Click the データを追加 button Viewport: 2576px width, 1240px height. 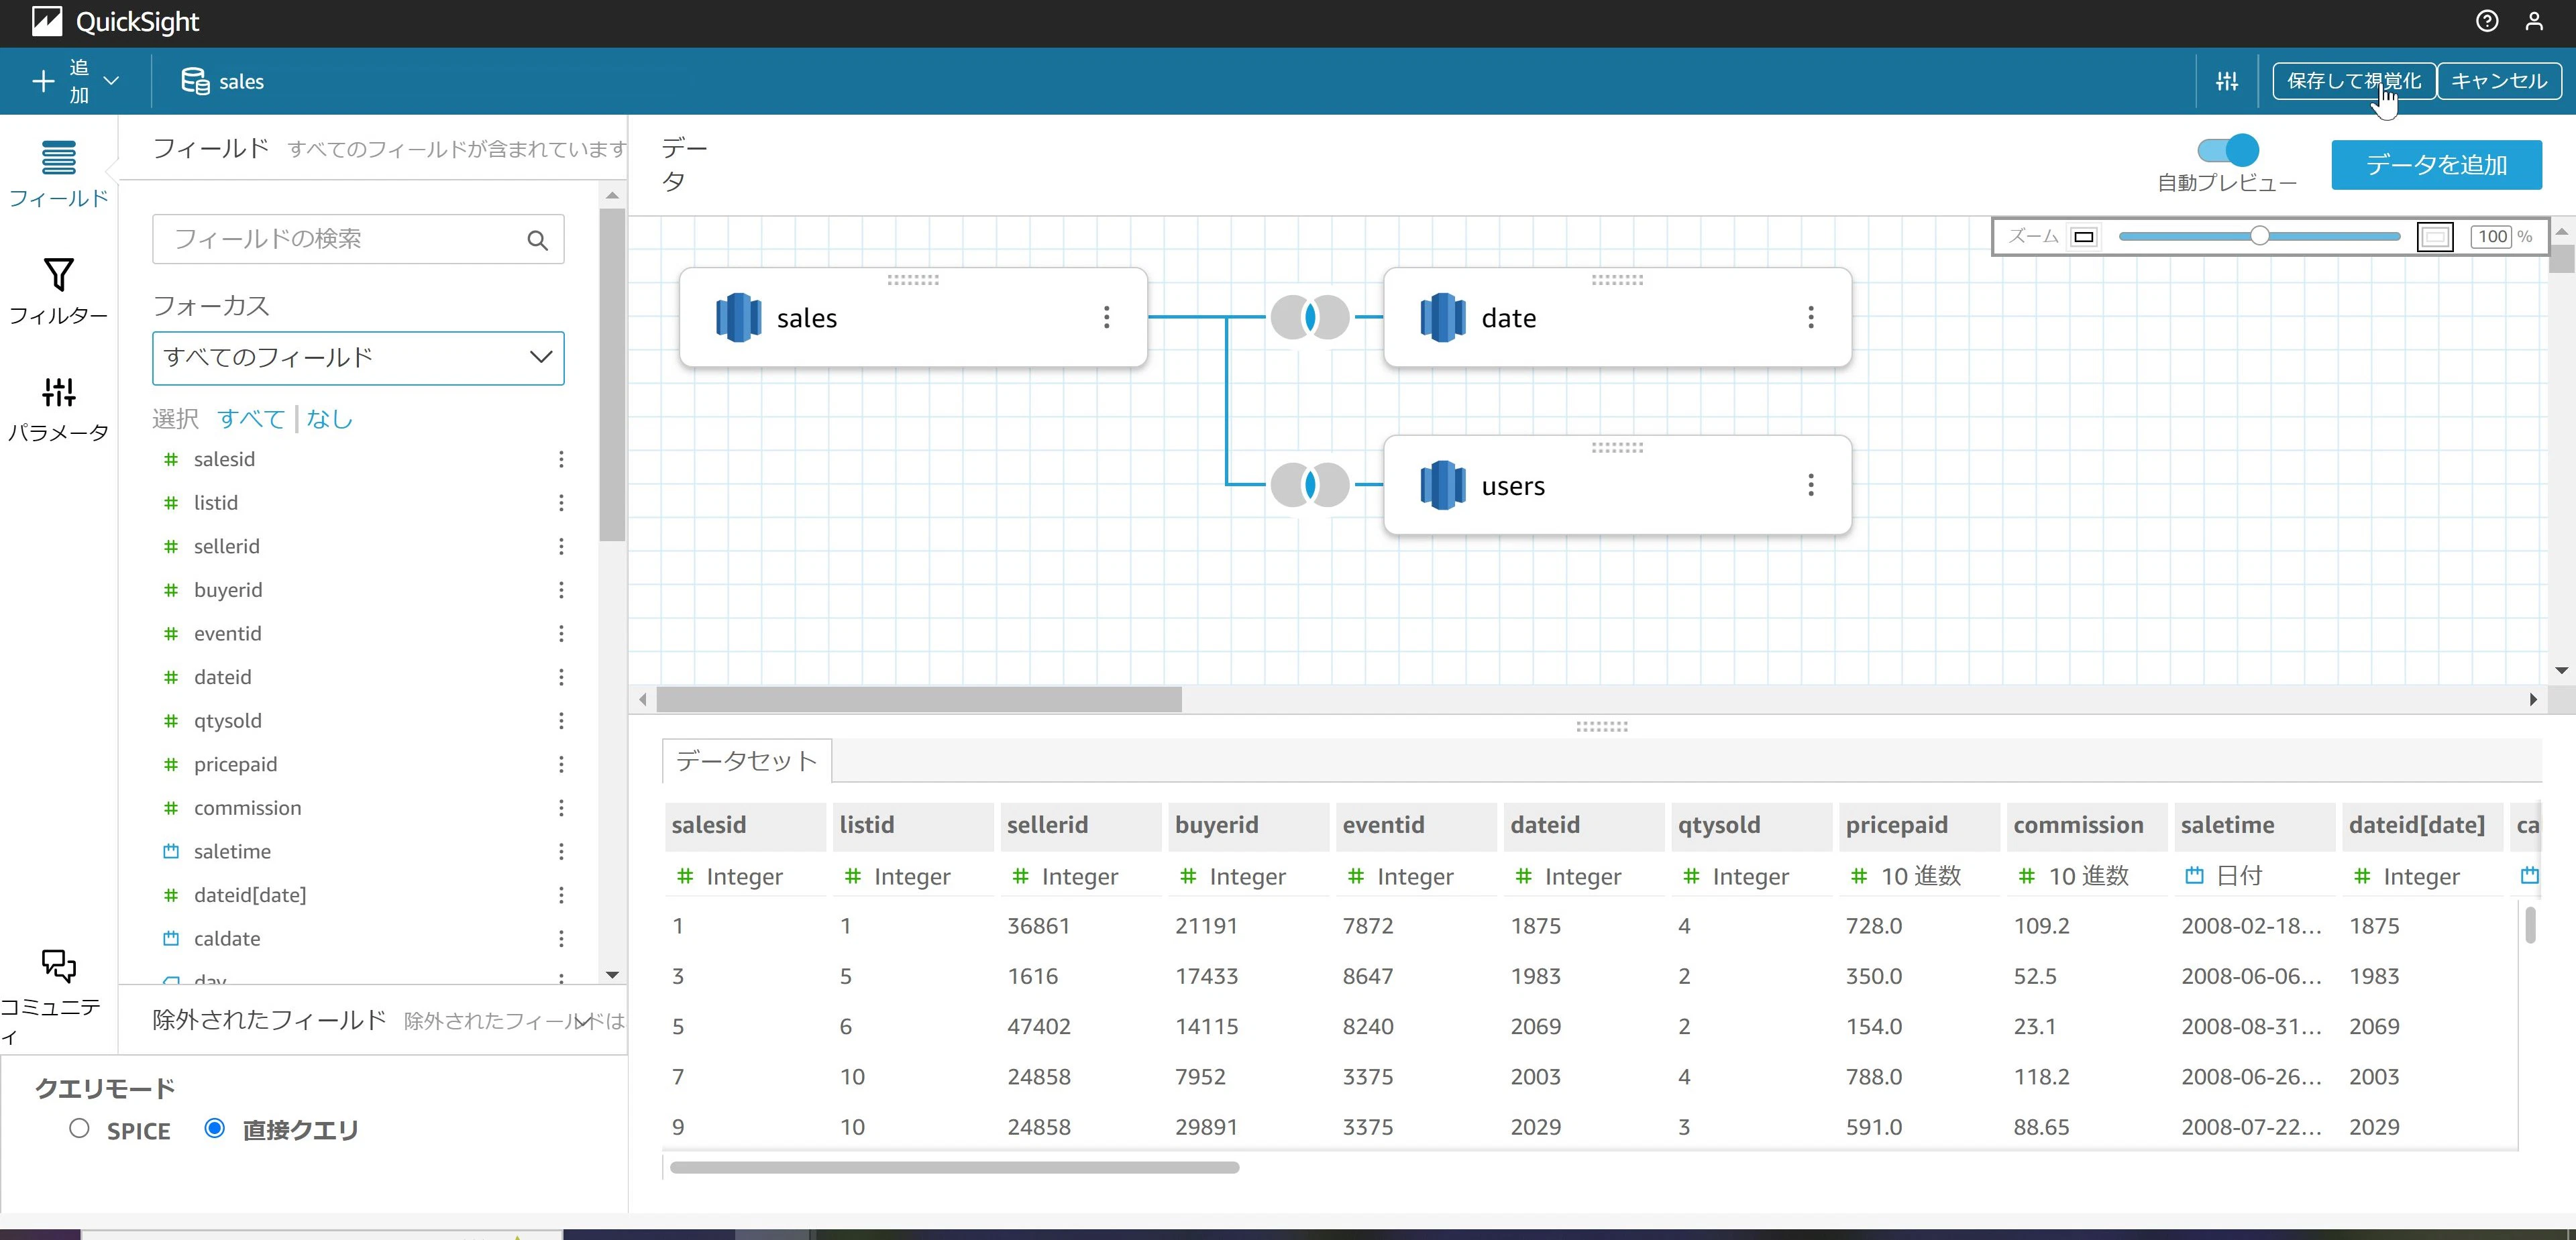tap(2436, 165)
